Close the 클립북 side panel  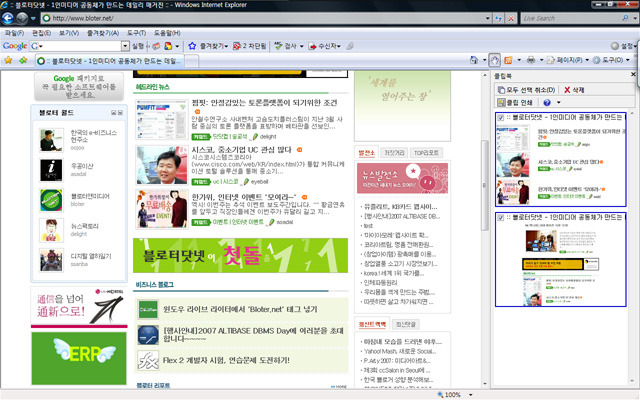pos(633,74)
